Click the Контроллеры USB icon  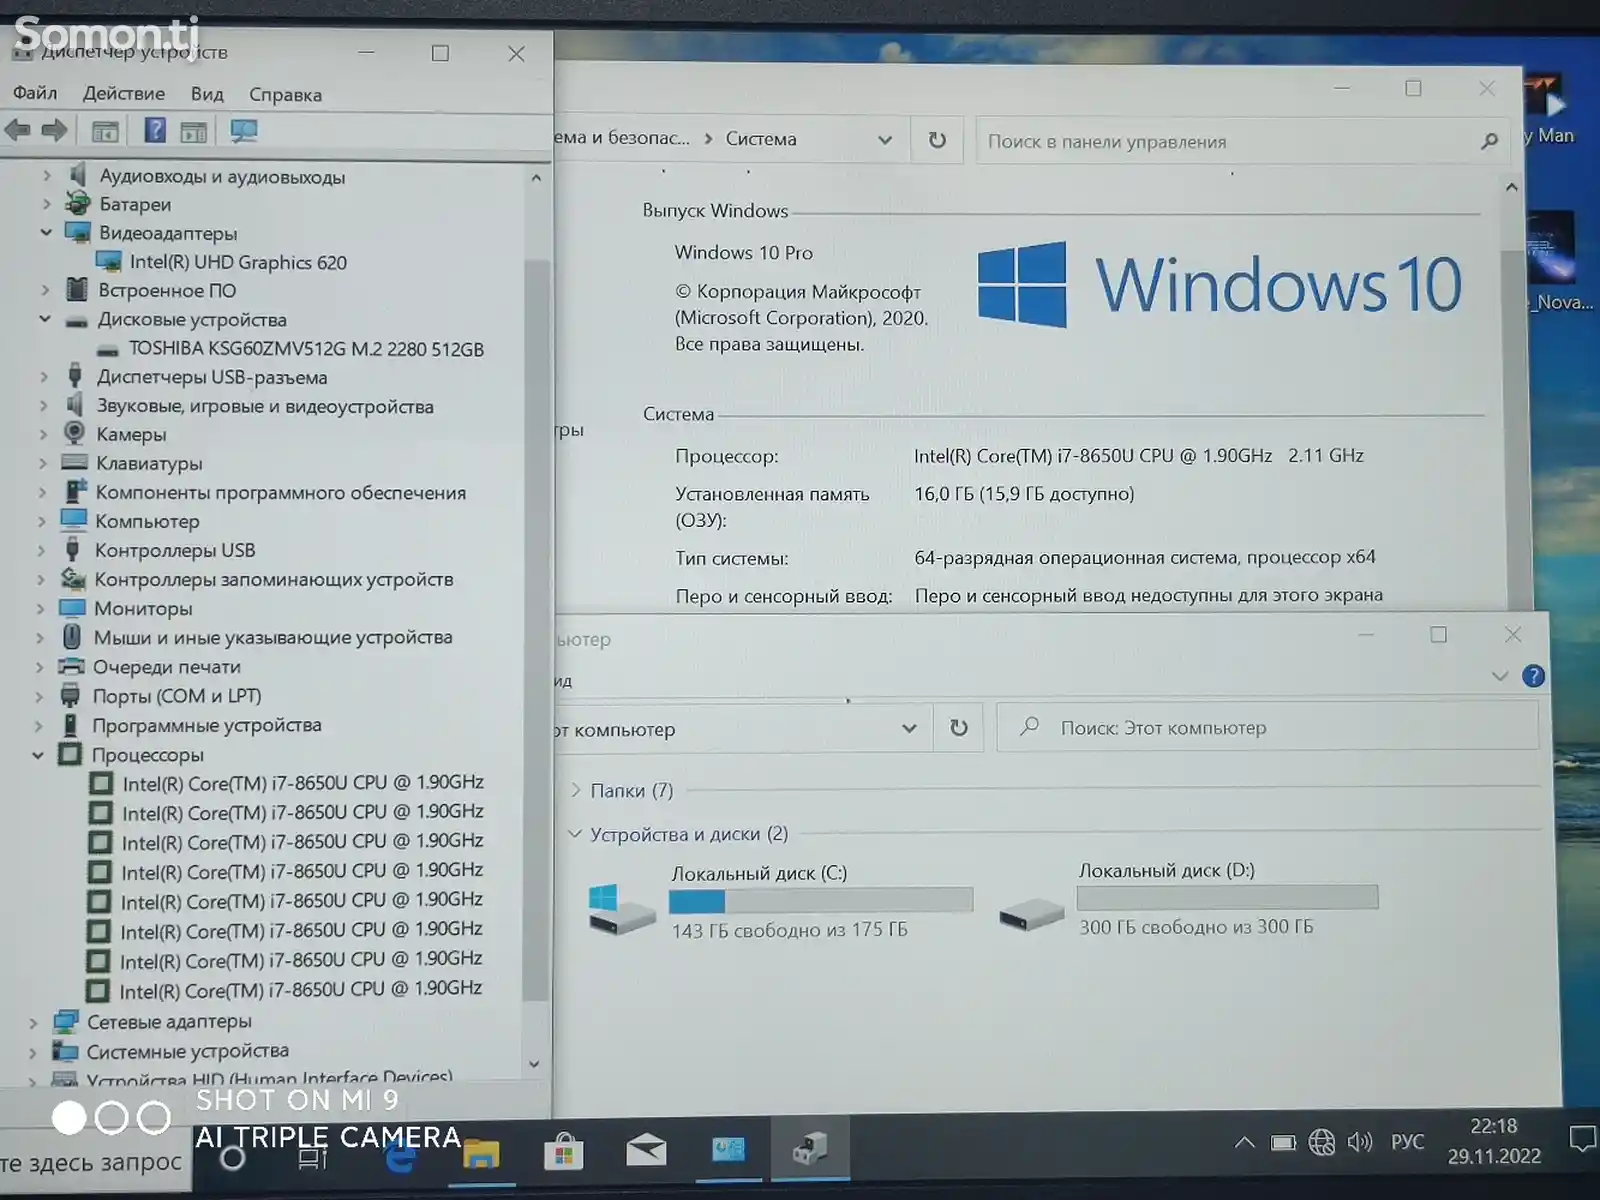72,549
